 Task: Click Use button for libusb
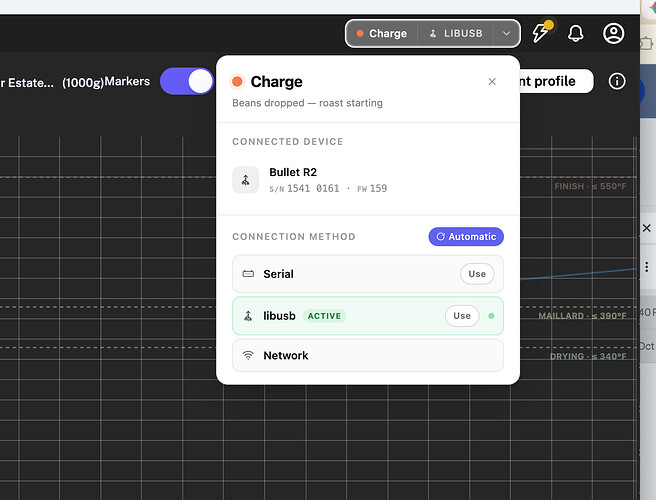[x=462, y=316]
